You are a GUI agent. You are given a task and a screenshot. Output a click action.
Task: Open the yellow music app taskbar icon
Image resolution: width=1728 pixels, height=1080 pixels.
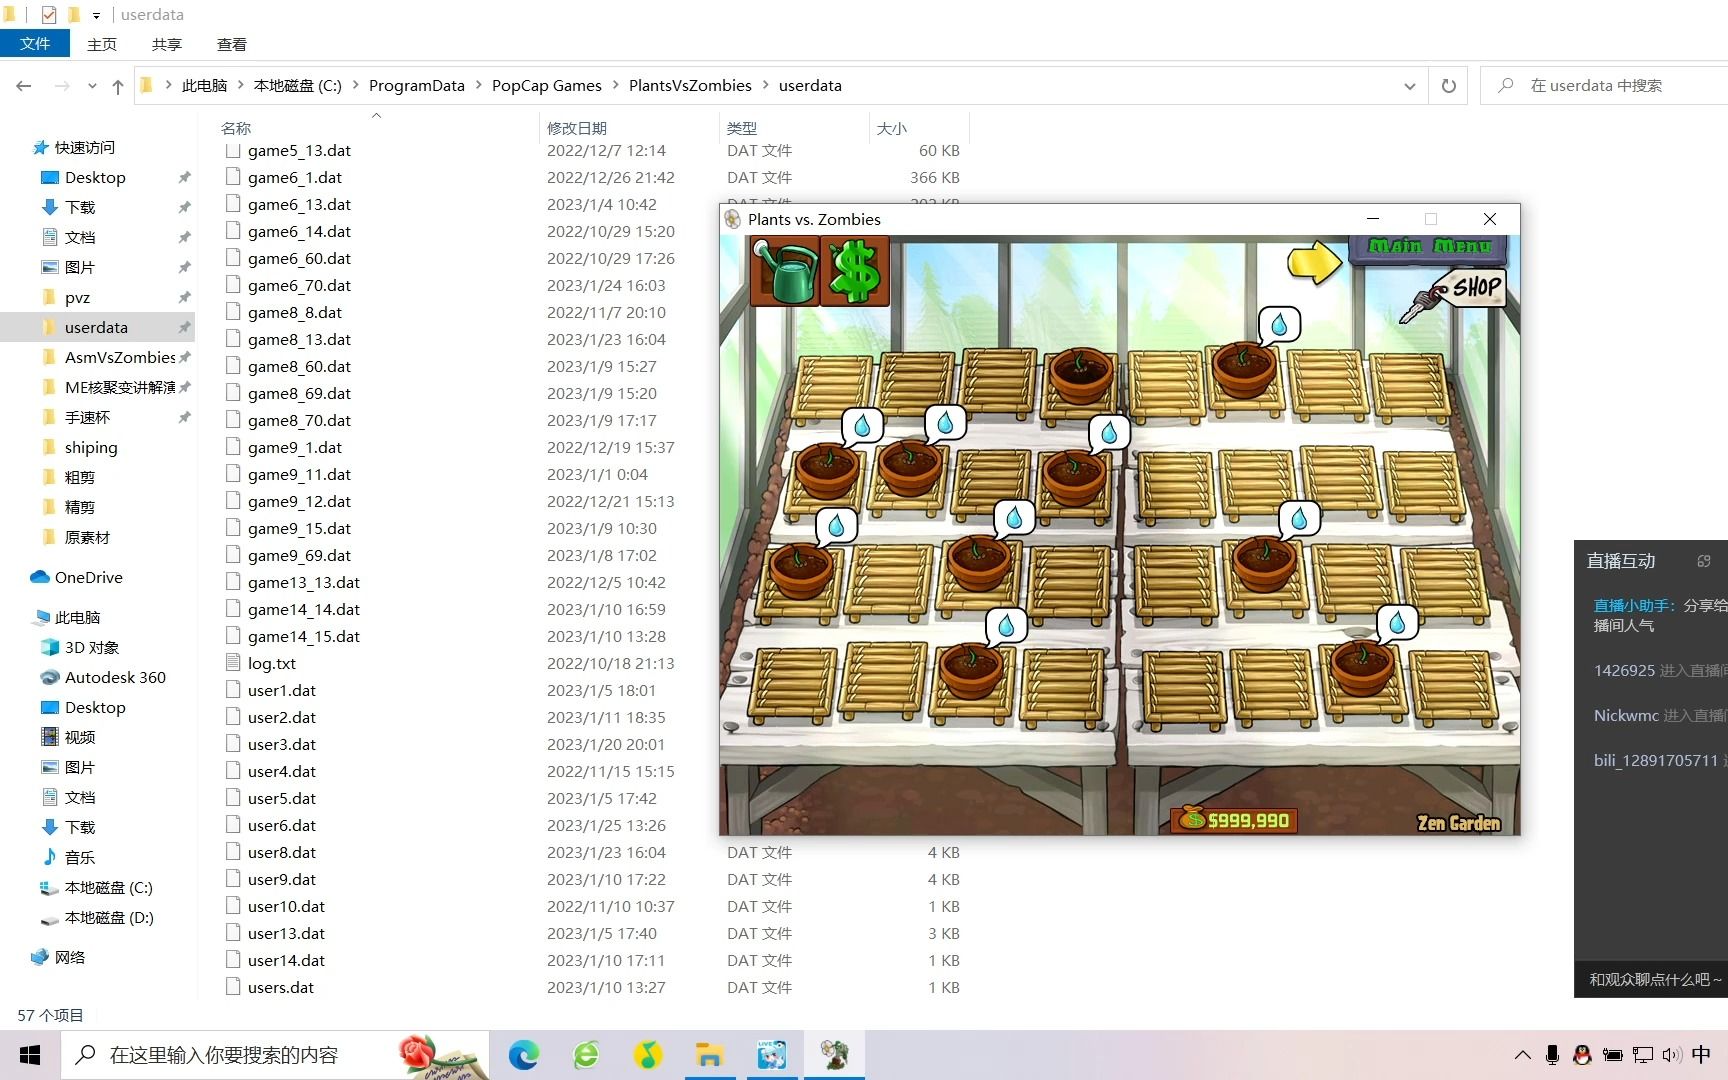point(648,1055)
